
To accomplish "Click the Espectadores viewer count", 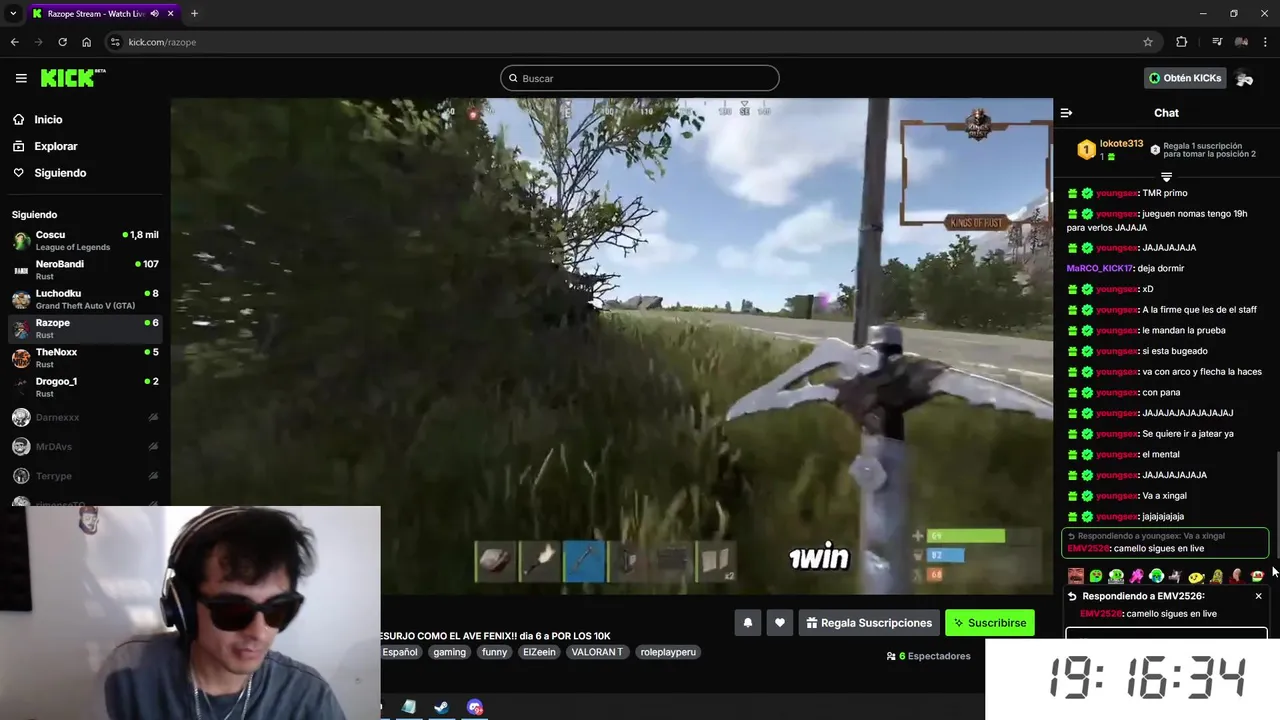I will point(928,656).
